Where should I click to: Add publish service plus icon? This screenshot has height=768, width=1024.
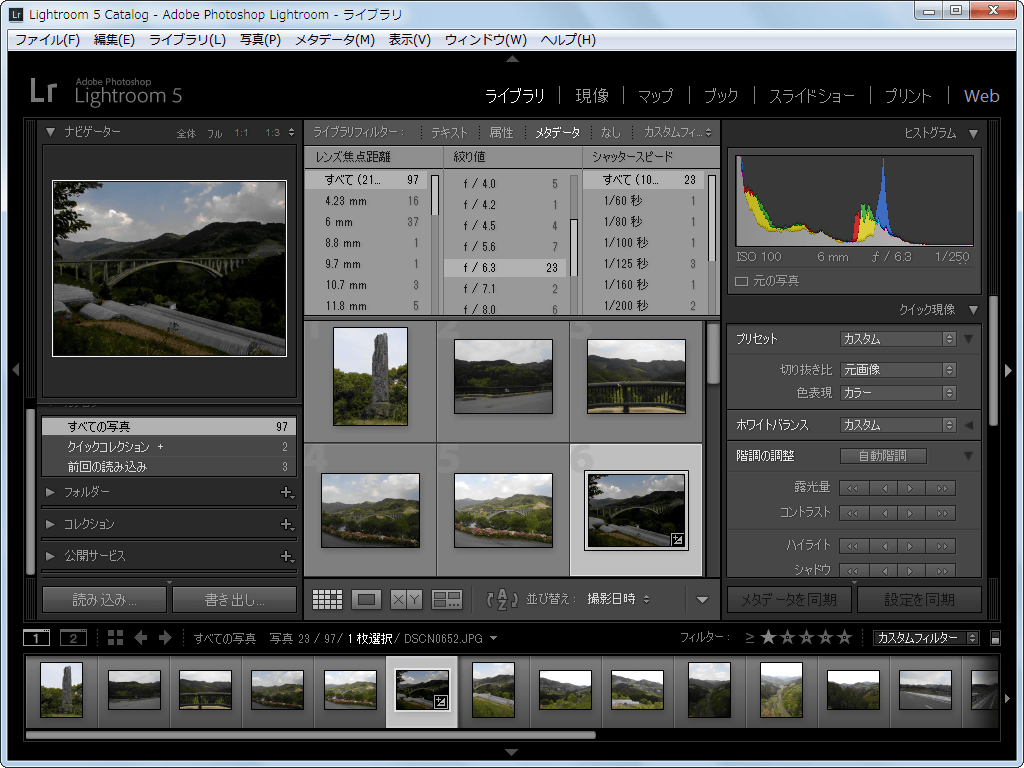click(287, 556)
